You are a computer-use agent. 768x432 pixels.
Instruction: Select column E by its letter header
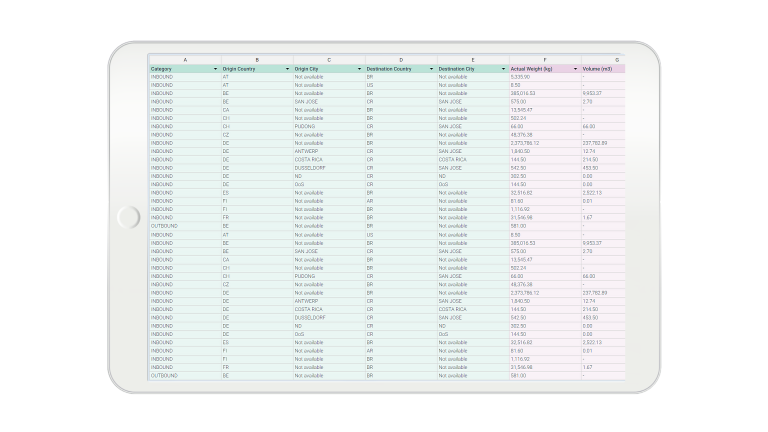[473, 60]
